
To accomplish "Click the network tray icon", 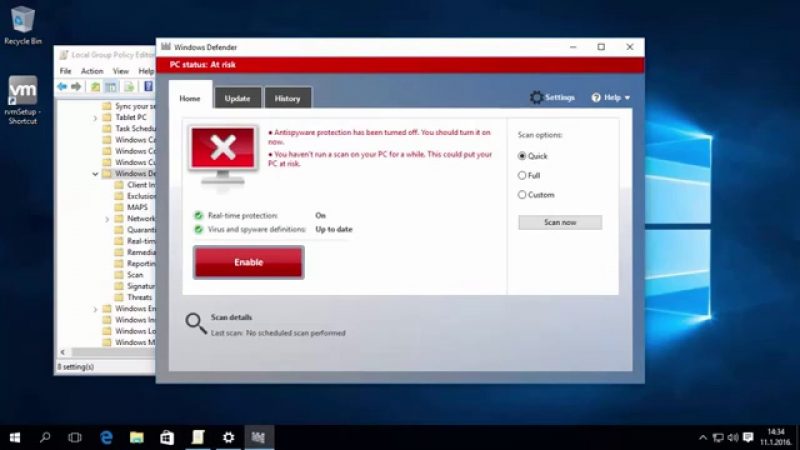I will 718,437.
